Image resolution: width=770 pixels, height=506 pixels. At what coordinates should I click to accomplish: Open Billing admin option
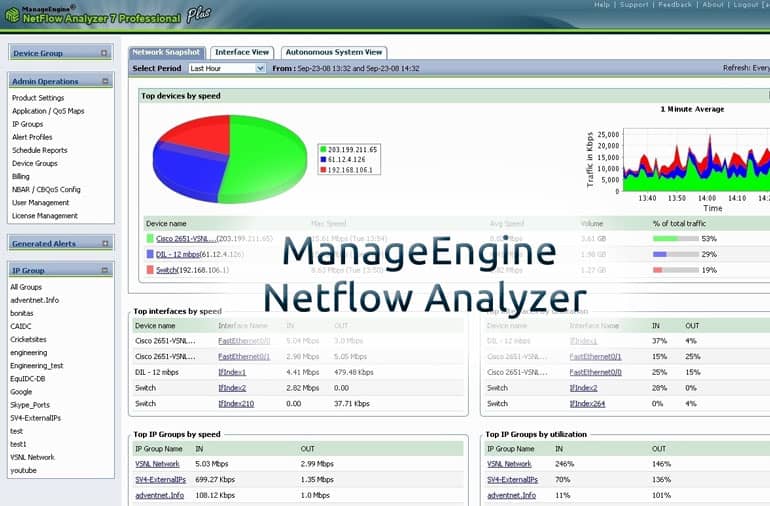coord(21,176)
